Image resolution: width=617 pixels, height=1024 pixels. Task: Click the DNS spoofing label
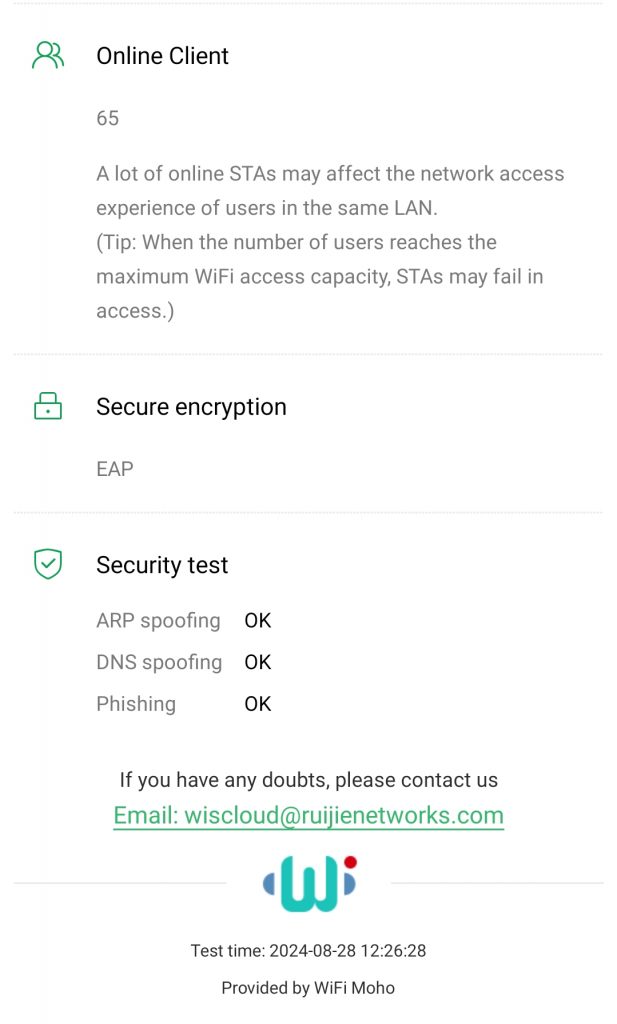tap(159, 662)
